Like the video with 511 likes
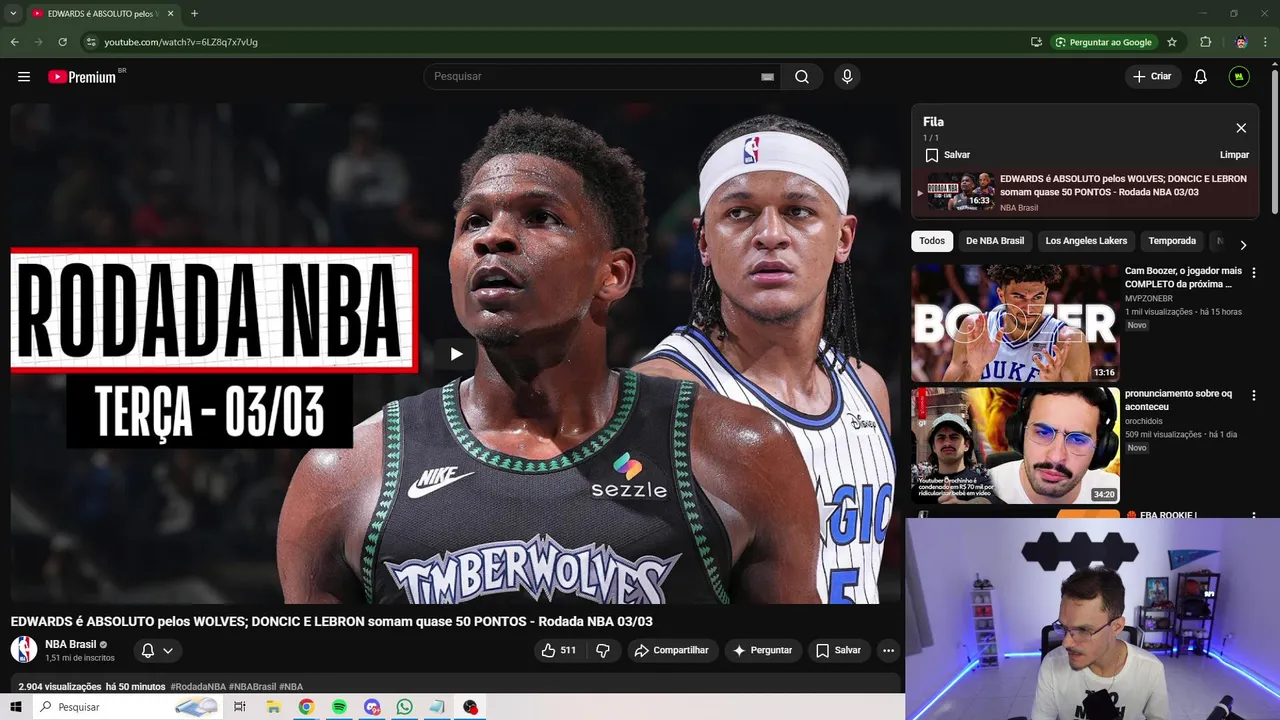 click(x=558, y=650)
